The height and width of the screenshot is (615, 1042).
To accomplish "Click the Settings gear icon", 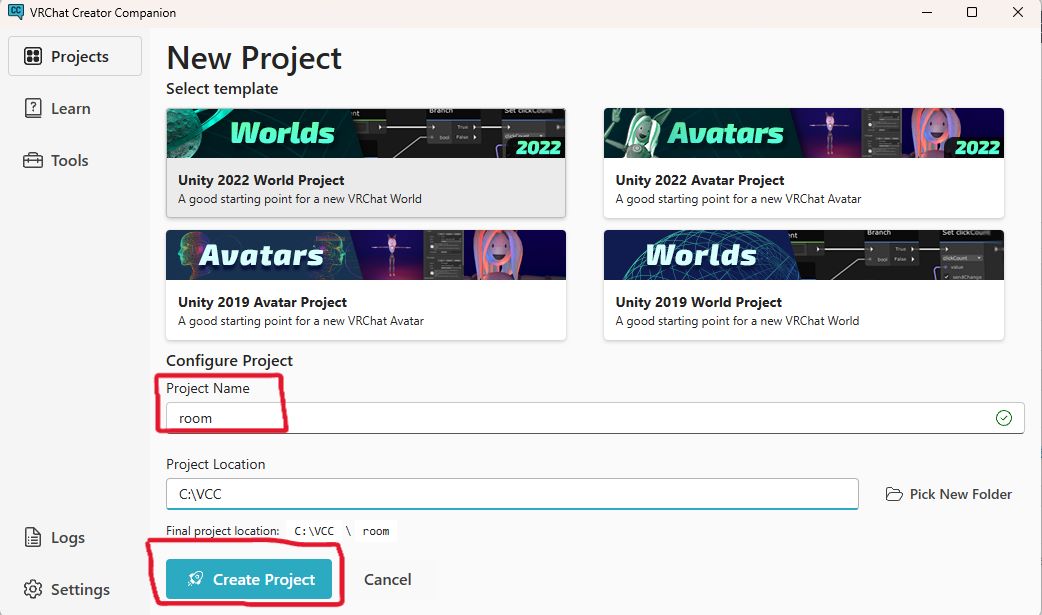I will pyautogui.click(x=33, y=589).
